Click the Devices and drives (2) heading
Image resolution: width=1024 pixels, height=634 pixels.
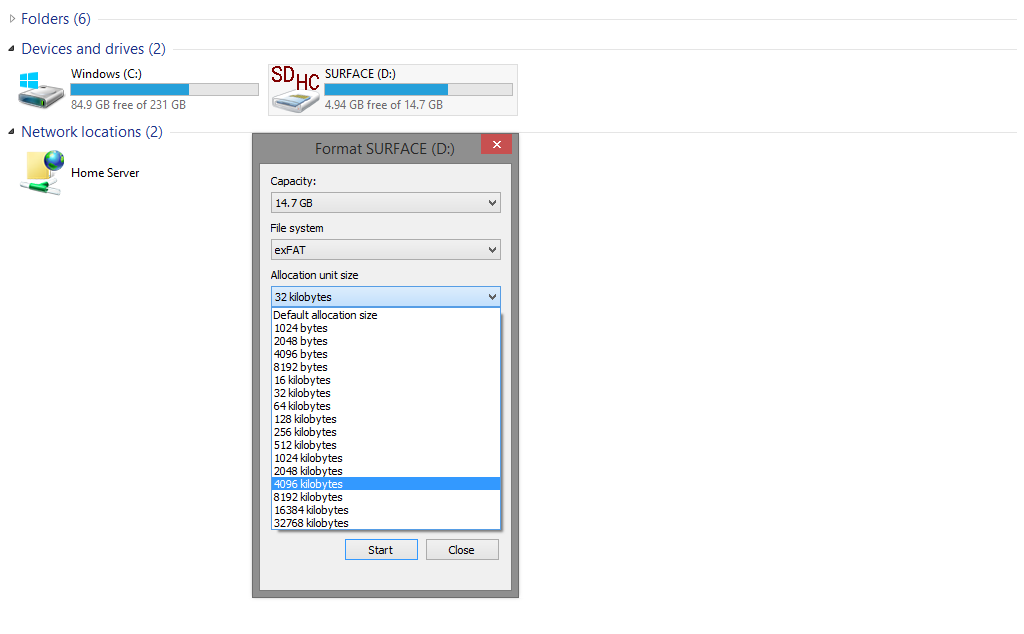click(x=93, y=49)
